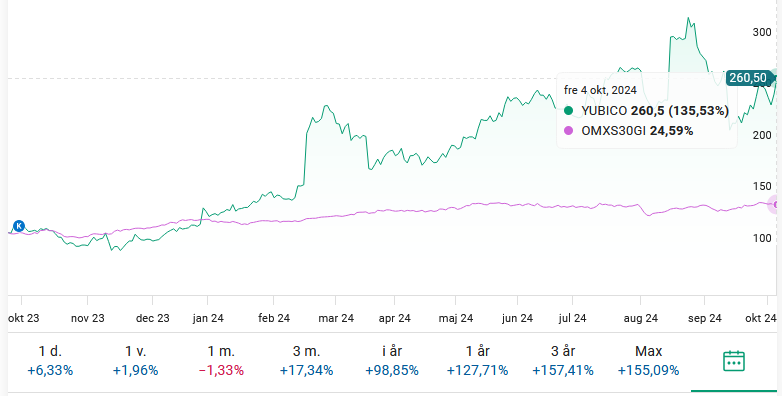The height and width of the screenshot is (396, 782).
Task: Select the 1 d. time period
Action: click(x=50, y=361)
